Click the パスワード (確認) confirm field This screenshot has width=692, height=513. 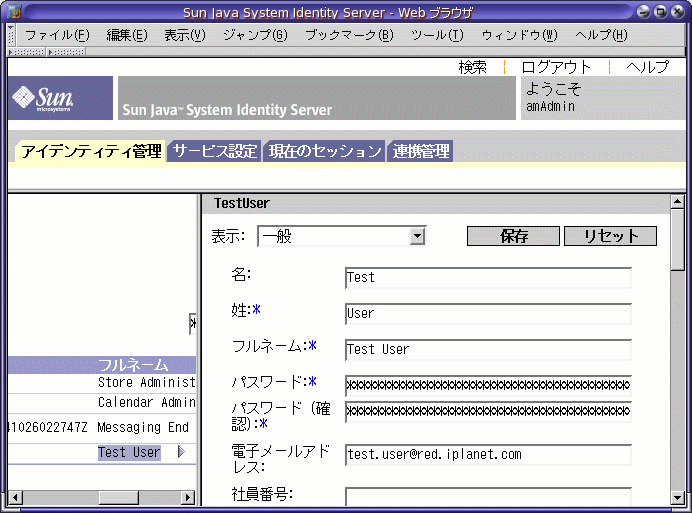point(488,412)
